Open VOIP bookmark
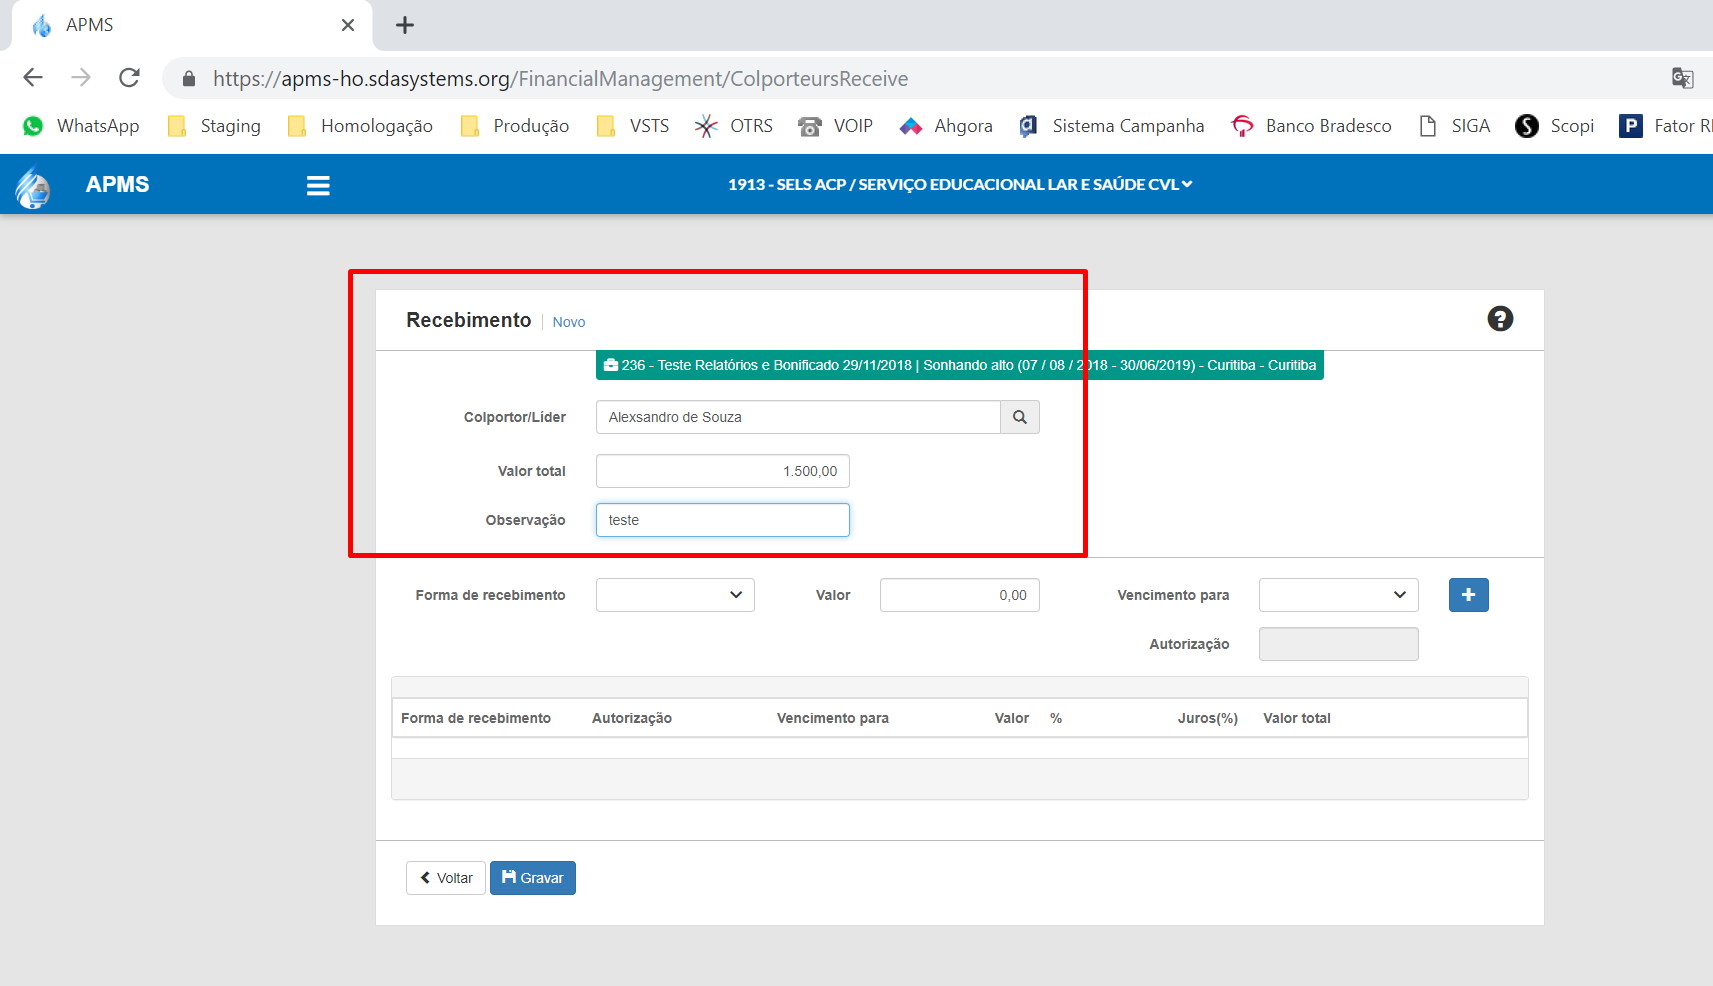The image size is (1713, 986). point(836,126)
